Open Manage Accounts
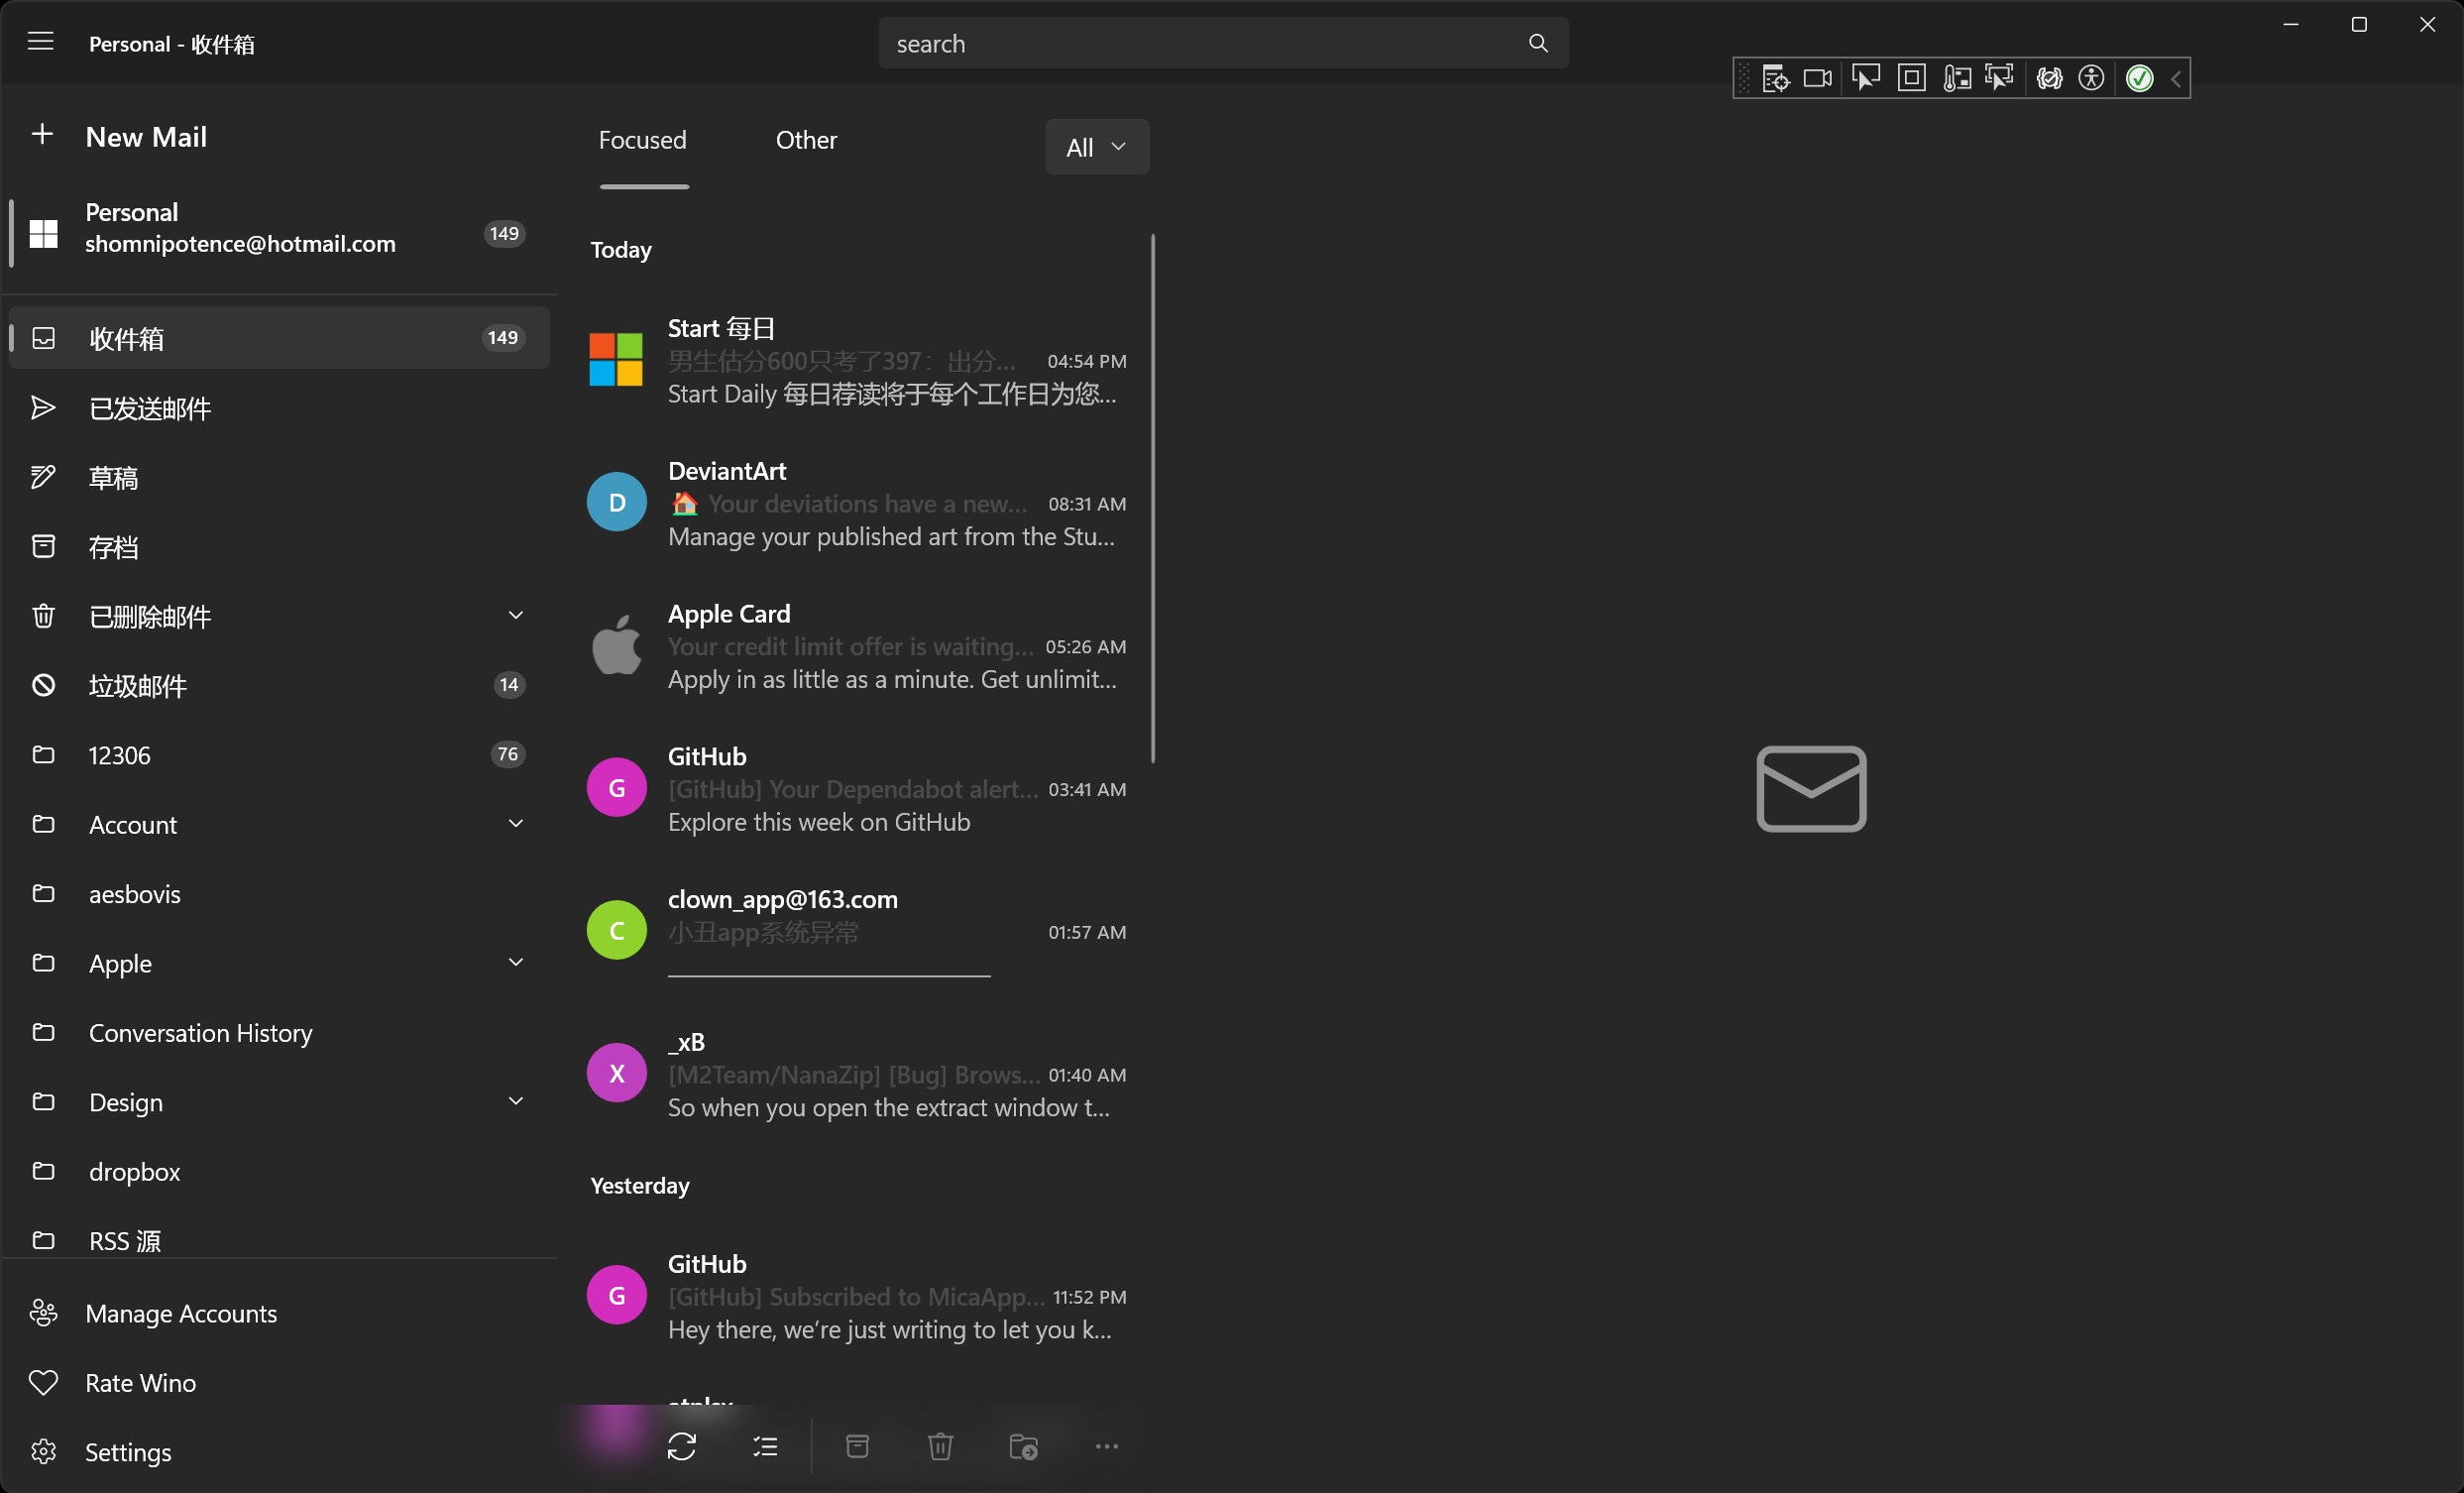 click(x=180, y=1313)
